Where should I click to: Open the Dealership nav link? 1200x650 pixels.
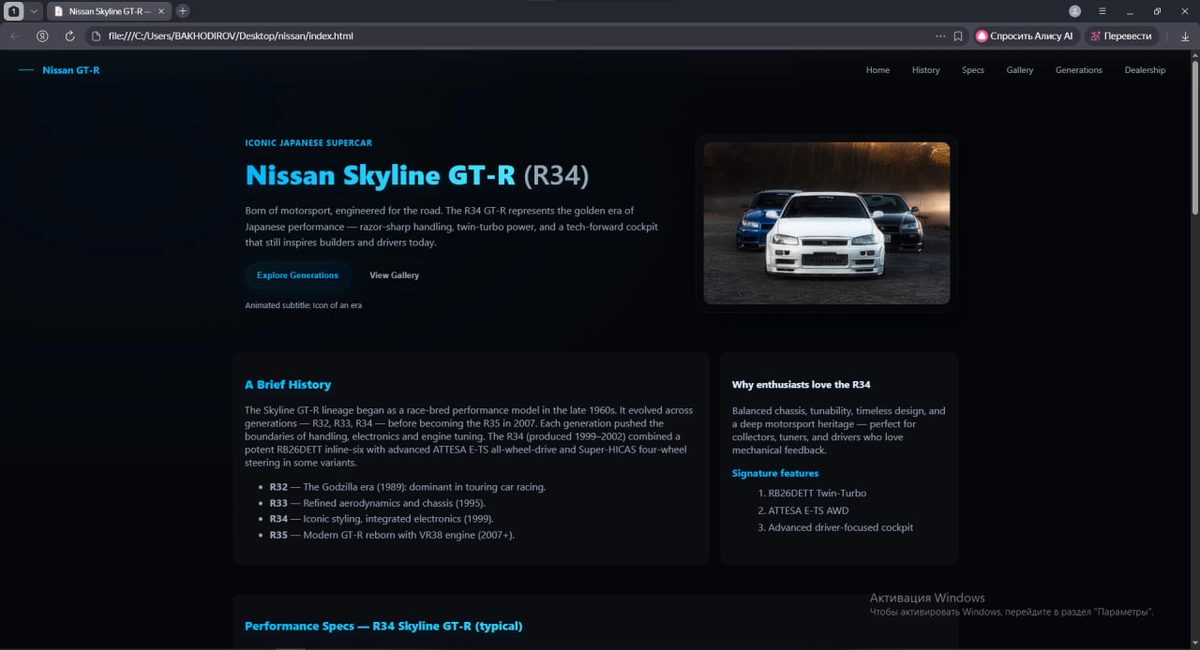(1145, 70)
